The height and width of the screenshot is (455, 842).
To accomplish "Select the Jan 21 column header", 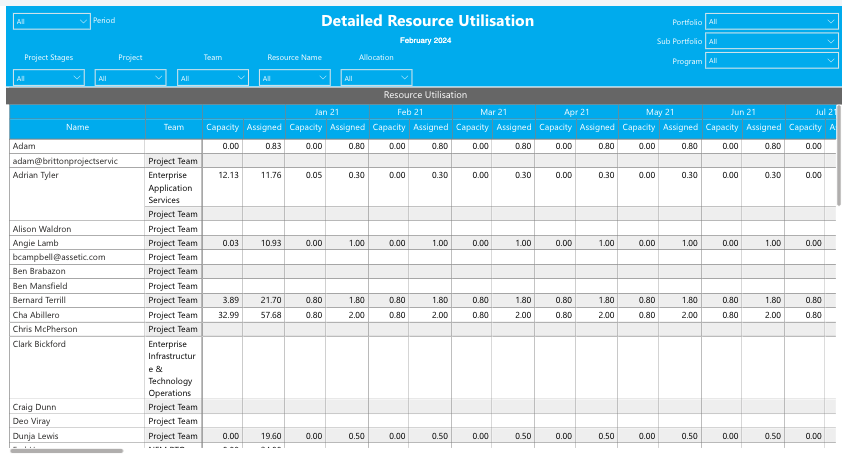I will point(326,112).
